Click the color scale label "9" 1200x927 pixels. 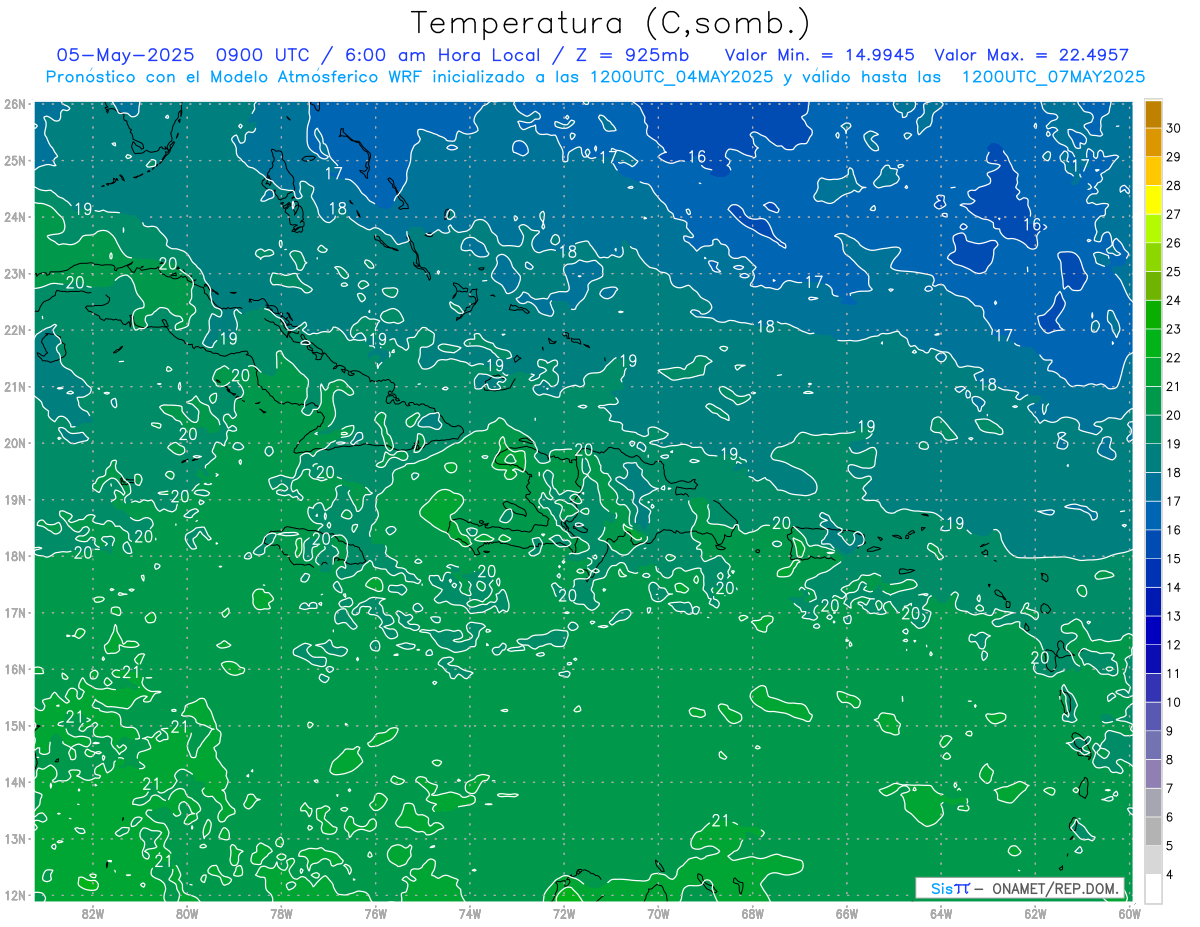[x=1171, y=731]
